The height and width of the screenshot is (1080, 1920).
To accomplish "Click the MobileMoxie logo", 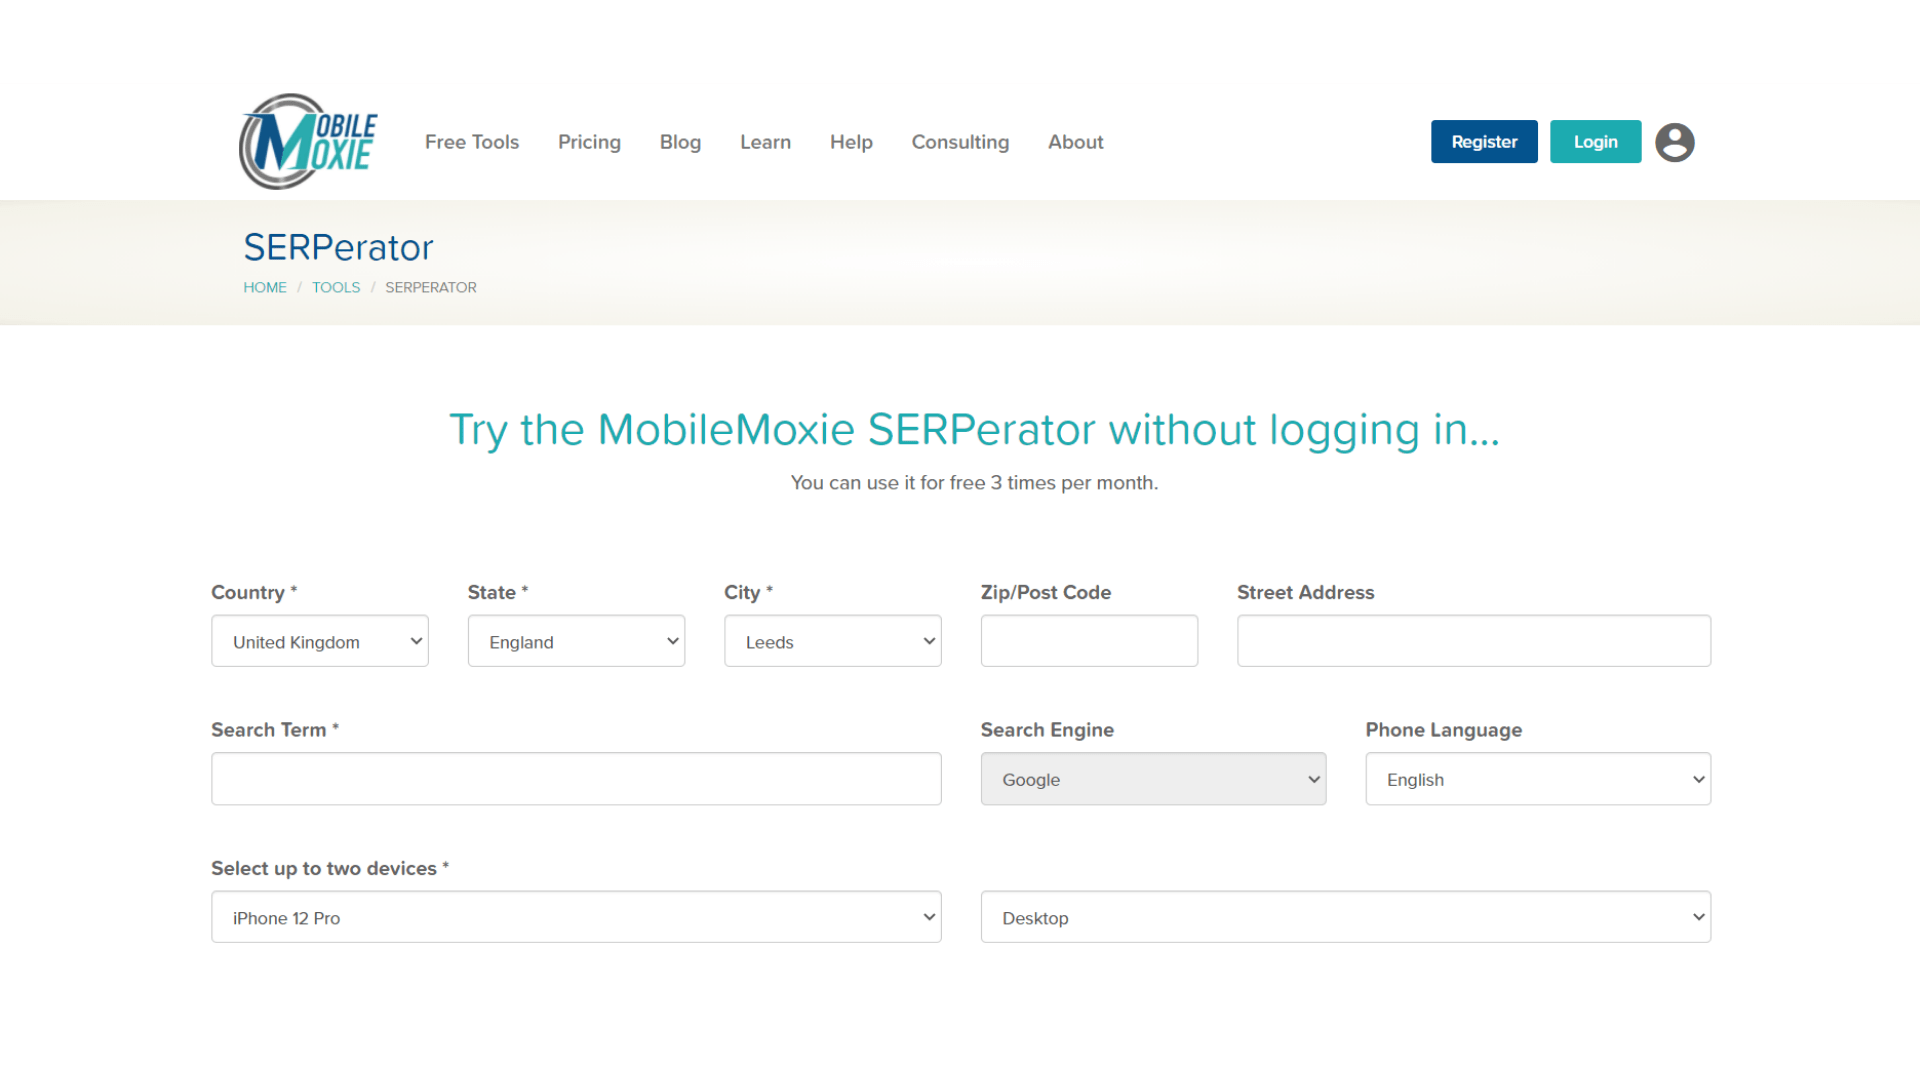I will [308, 142].
